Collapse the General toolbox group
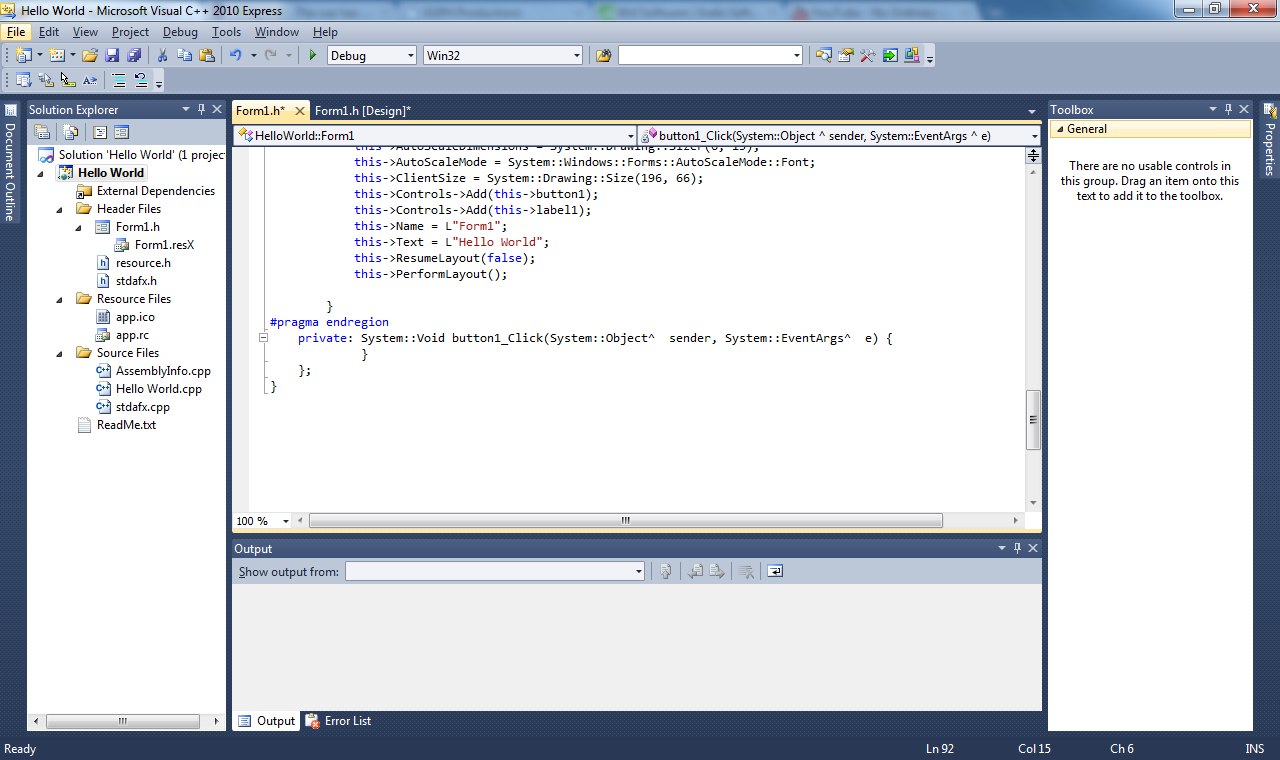 (1058, 129)
